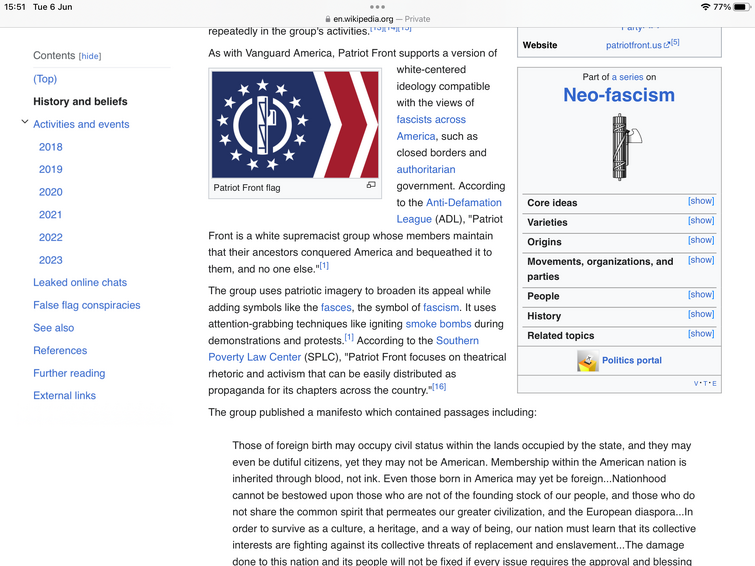Click the Politics portal ballot box icon
755x566 pixels.
(x=587, y=361)
